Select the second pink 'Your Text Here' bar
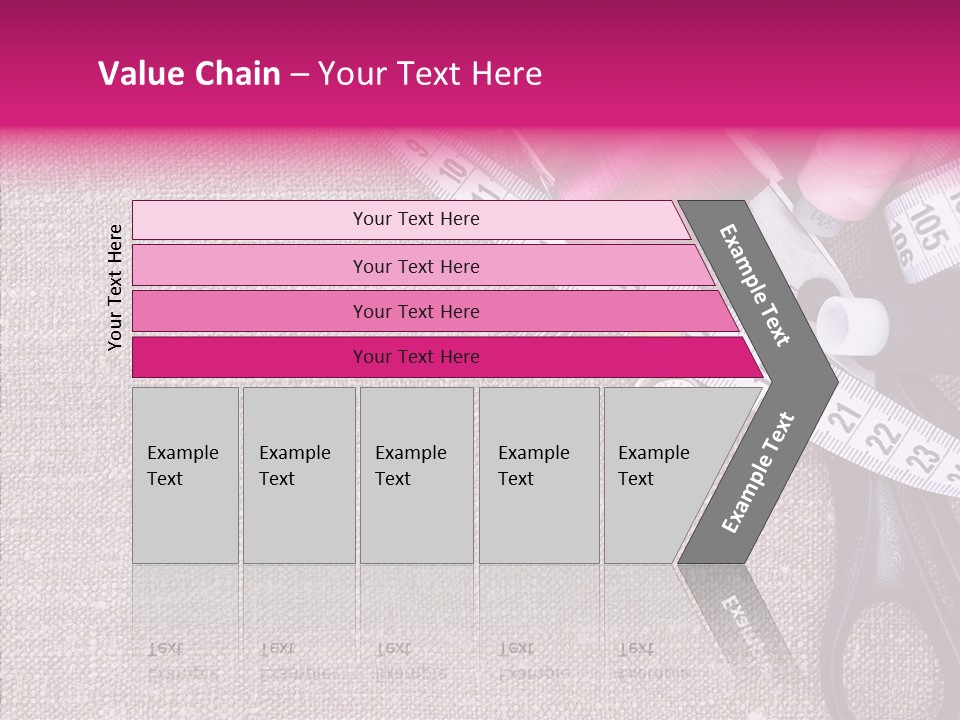 [415, 266]
